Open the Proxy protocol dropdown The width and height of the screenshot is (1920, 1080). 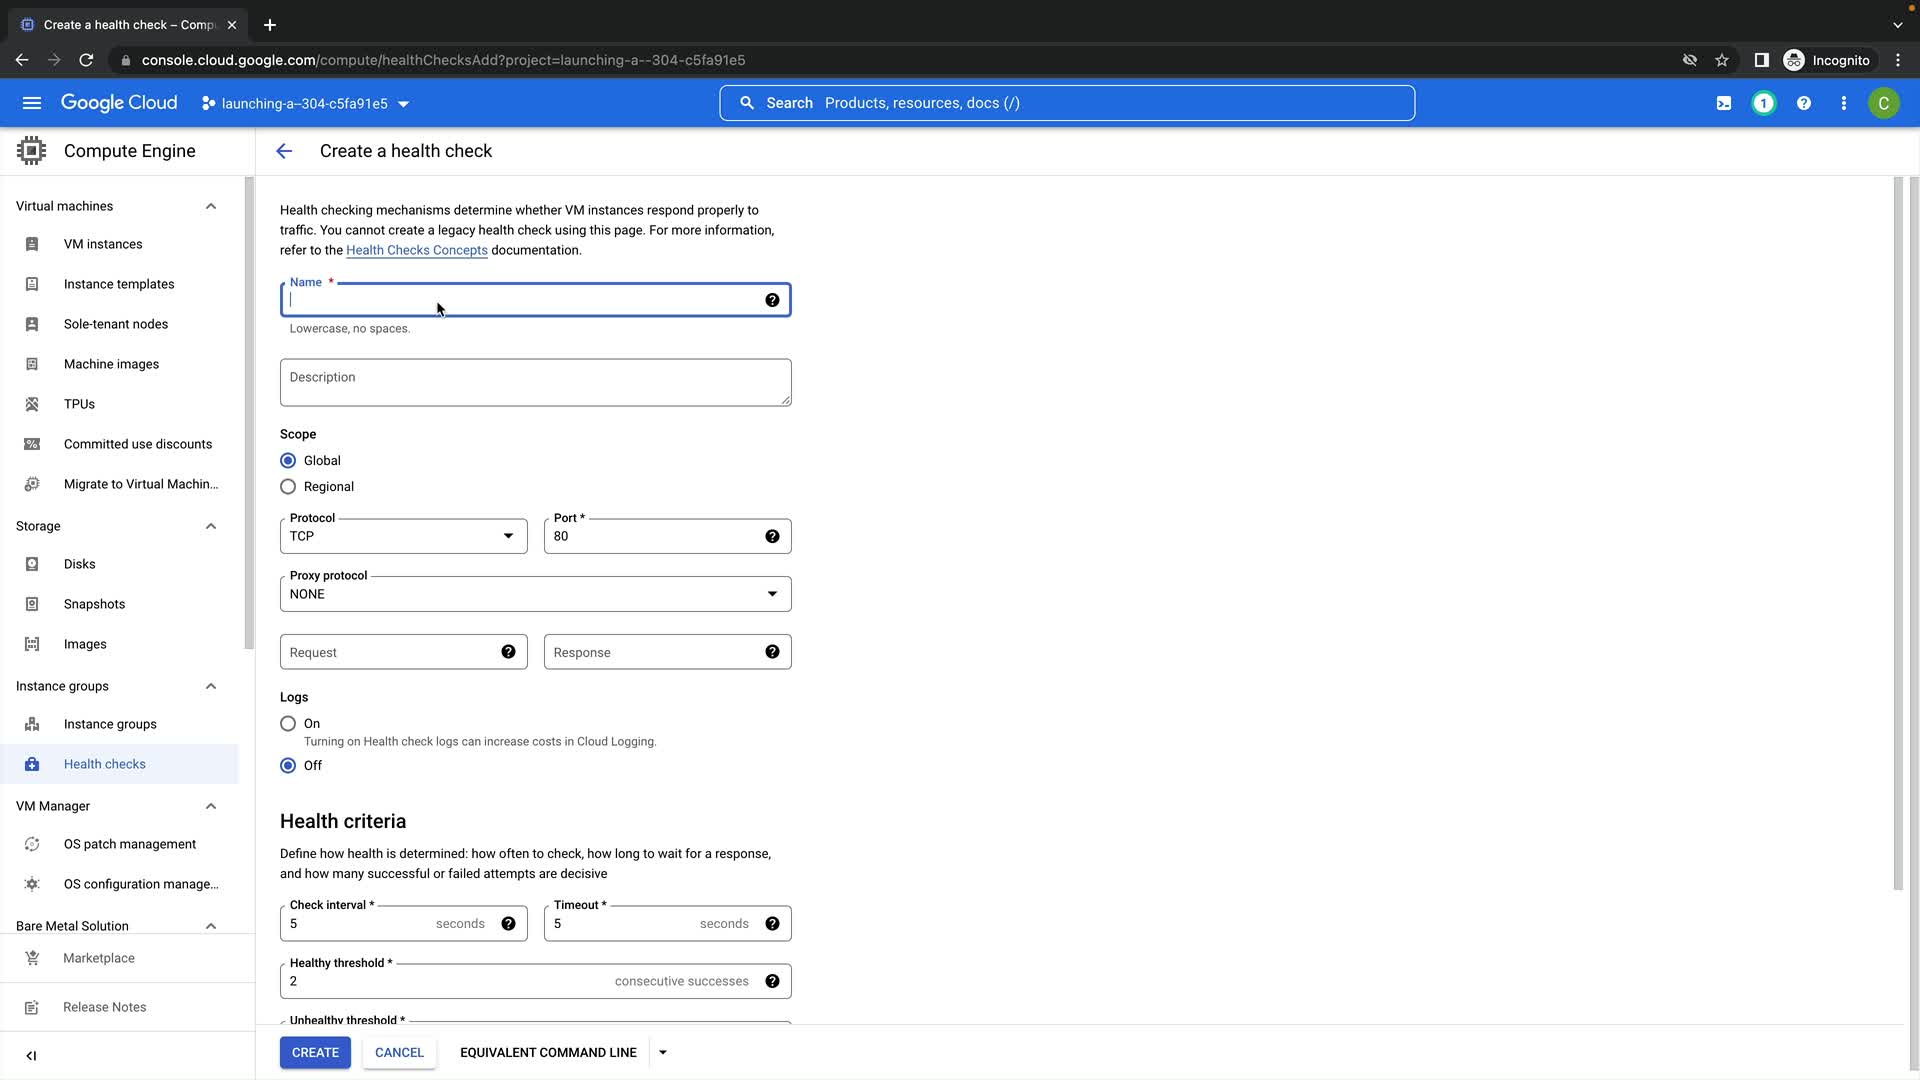tap(535, 594)
